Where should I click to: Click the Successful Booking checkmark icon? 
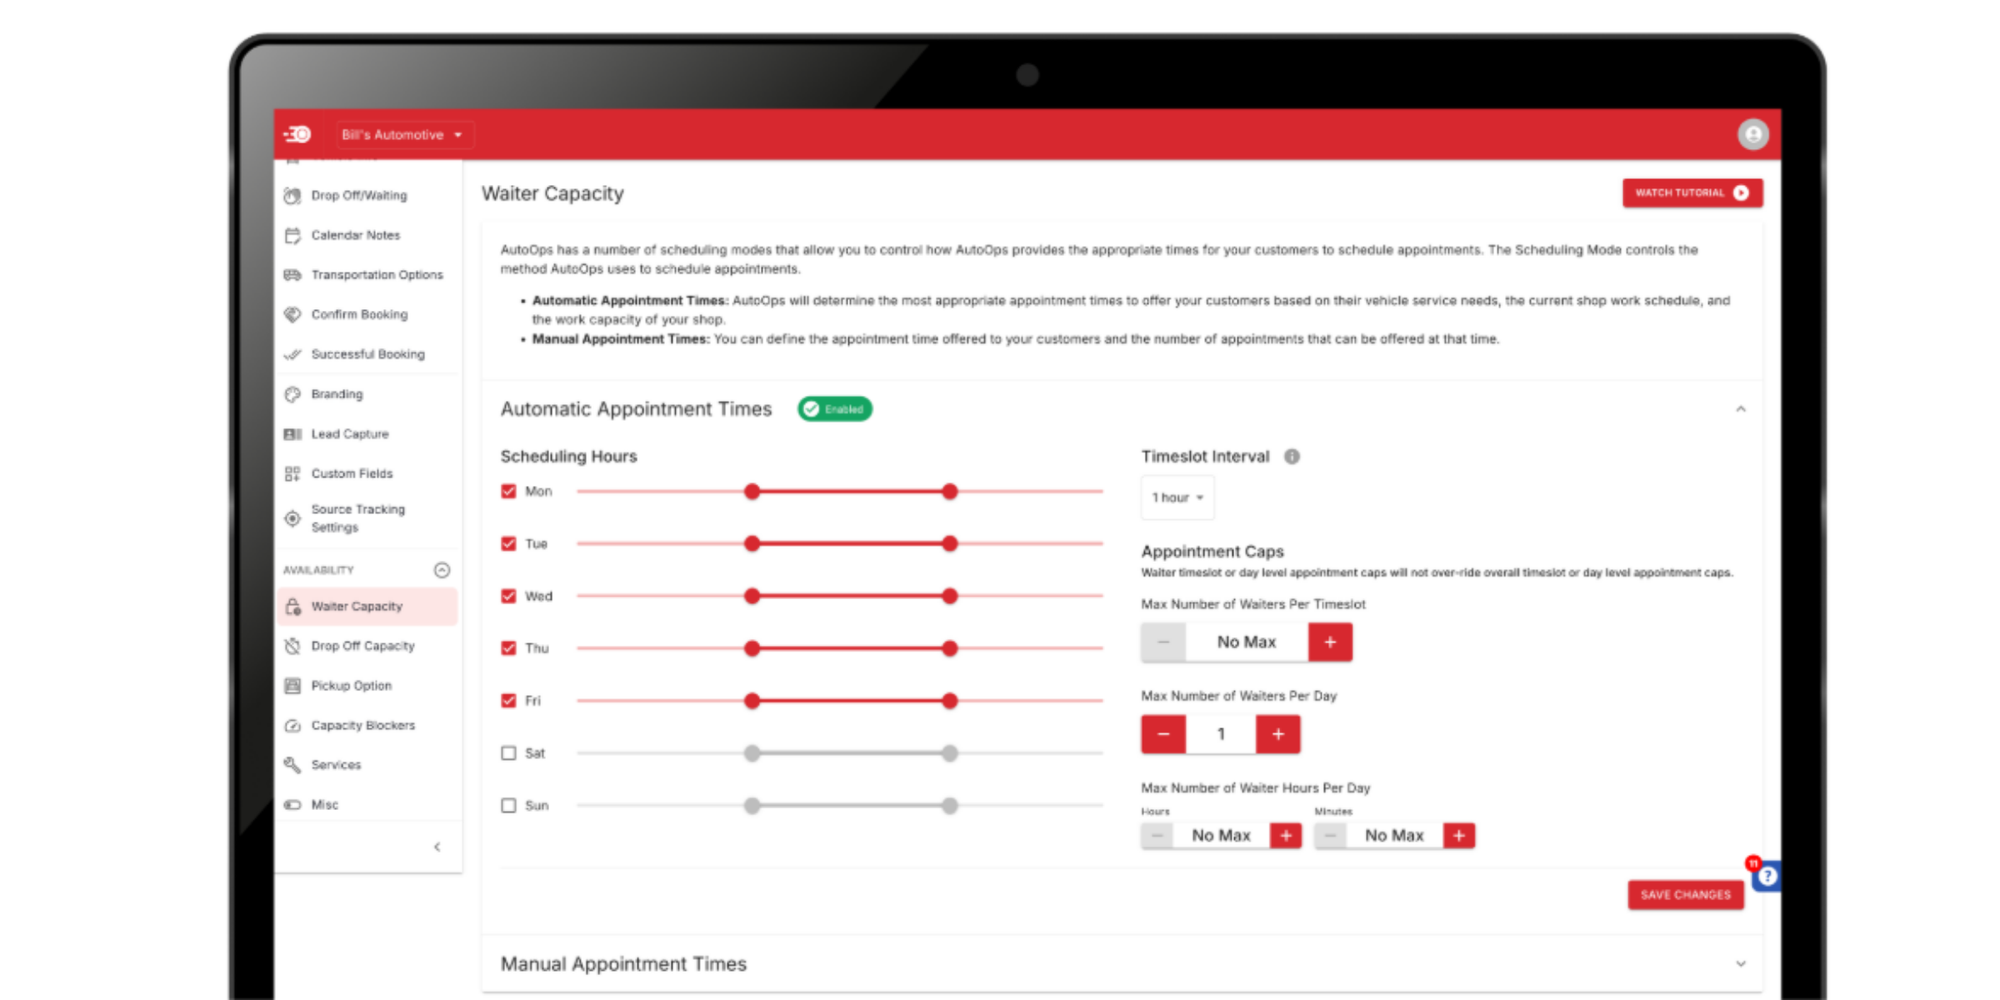(x=292, y=355)
